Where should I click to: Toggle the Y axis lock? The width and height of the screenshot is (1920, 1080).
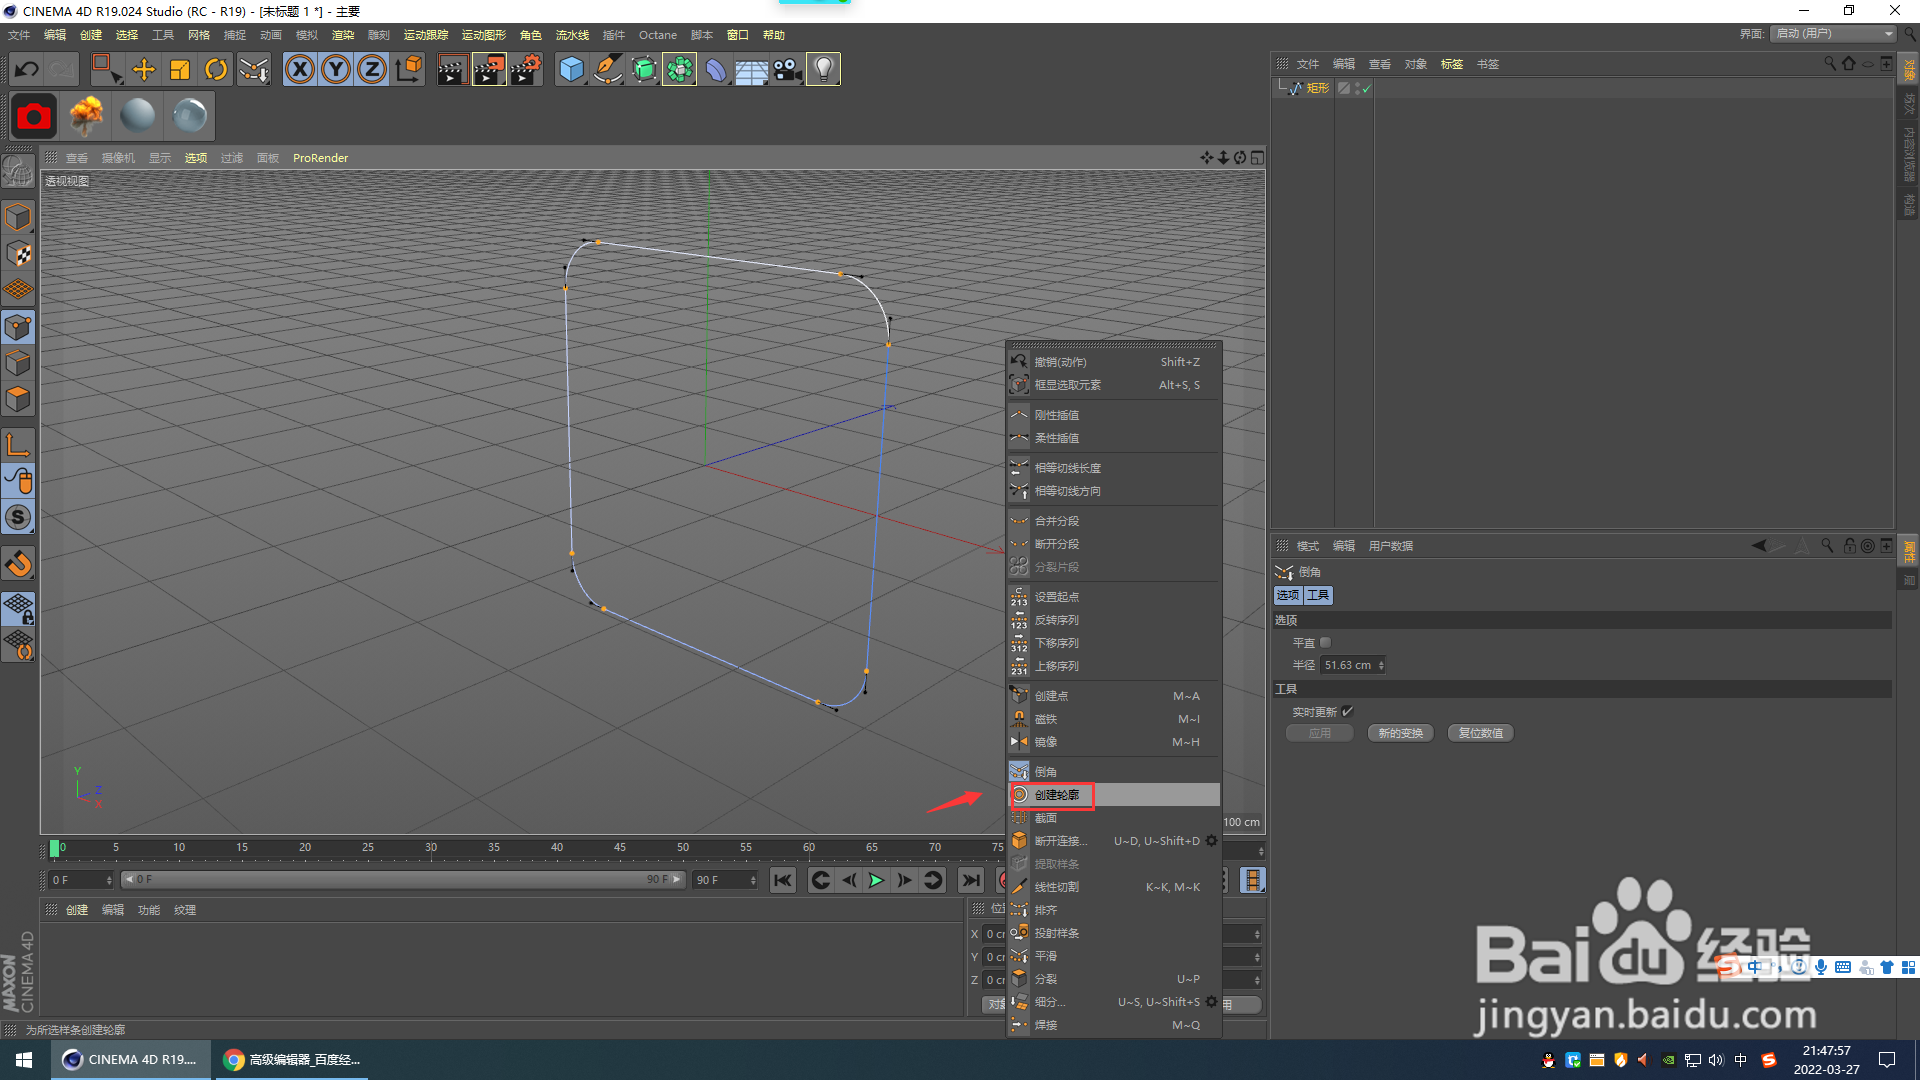click(x=336, y=69)
